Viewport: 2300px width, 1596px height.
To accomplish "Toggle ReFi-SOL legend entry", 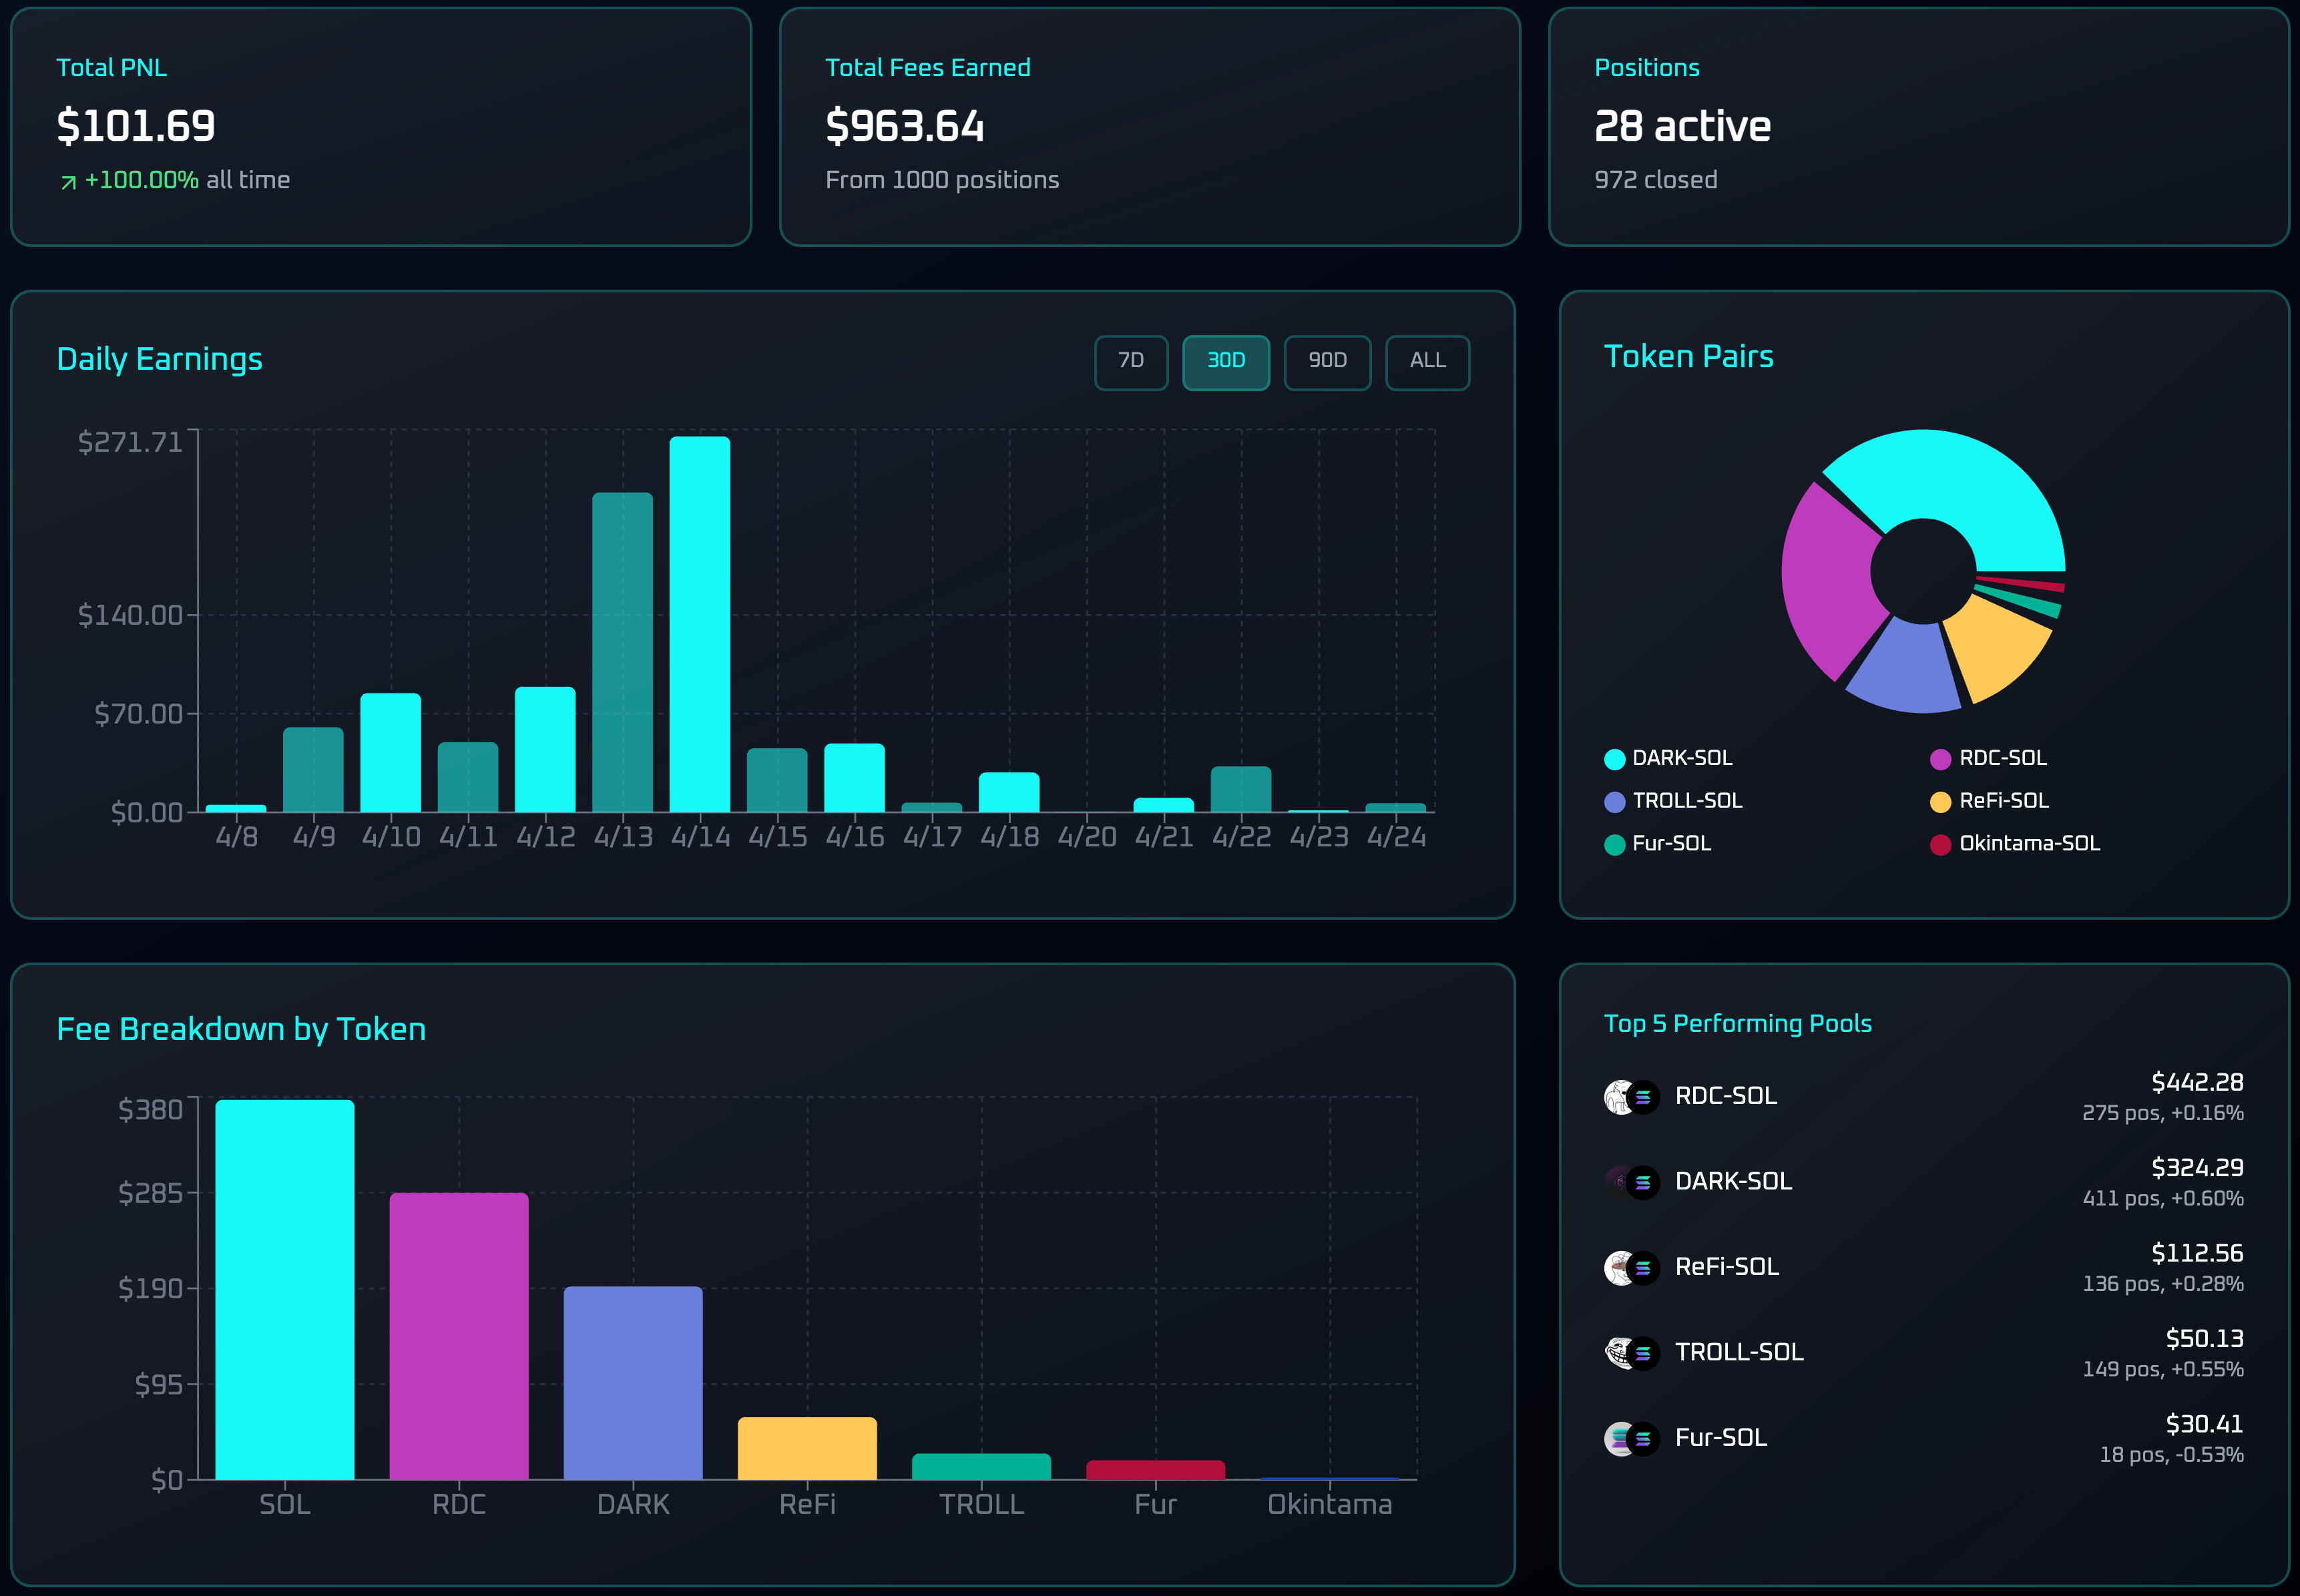I will coord(2003,801).
